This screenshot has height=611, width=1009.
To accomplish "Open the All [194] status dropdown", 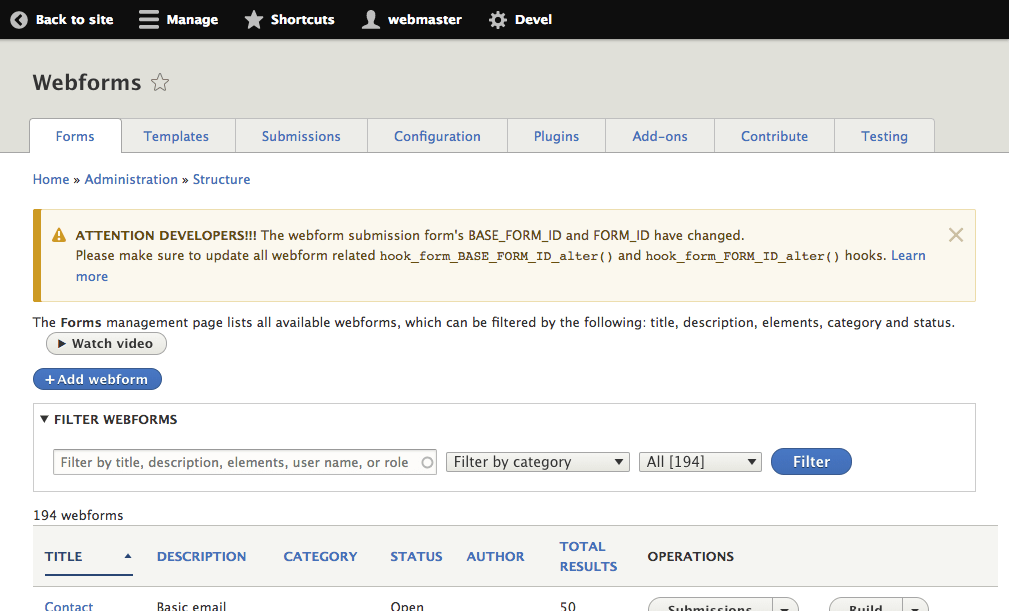I will [x=699, y=461].
